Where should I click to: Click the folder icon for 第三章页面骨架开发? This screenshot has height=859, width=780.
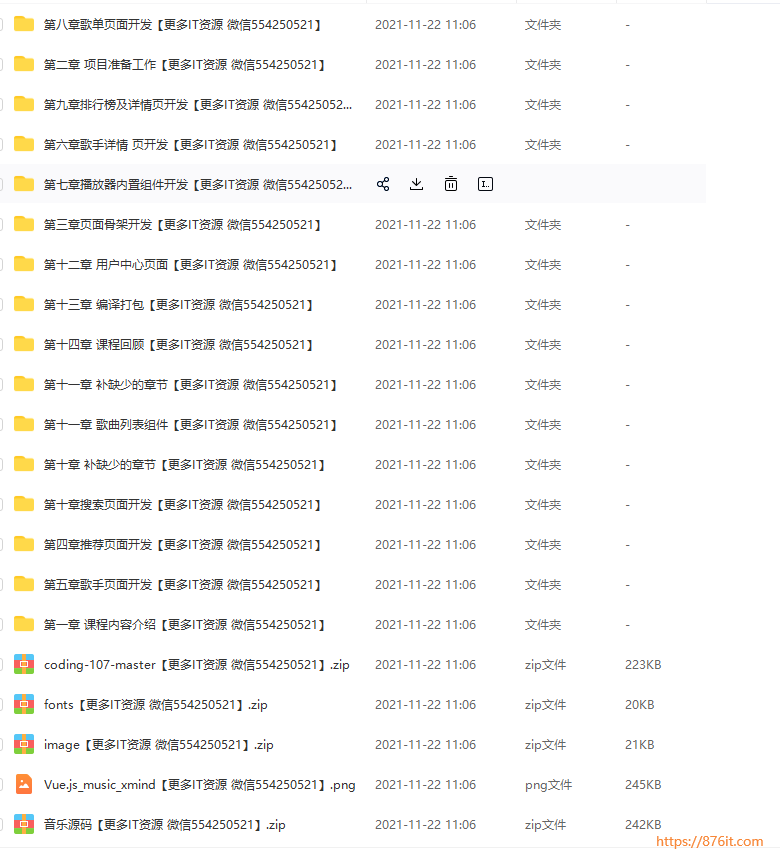coord(24,224)
